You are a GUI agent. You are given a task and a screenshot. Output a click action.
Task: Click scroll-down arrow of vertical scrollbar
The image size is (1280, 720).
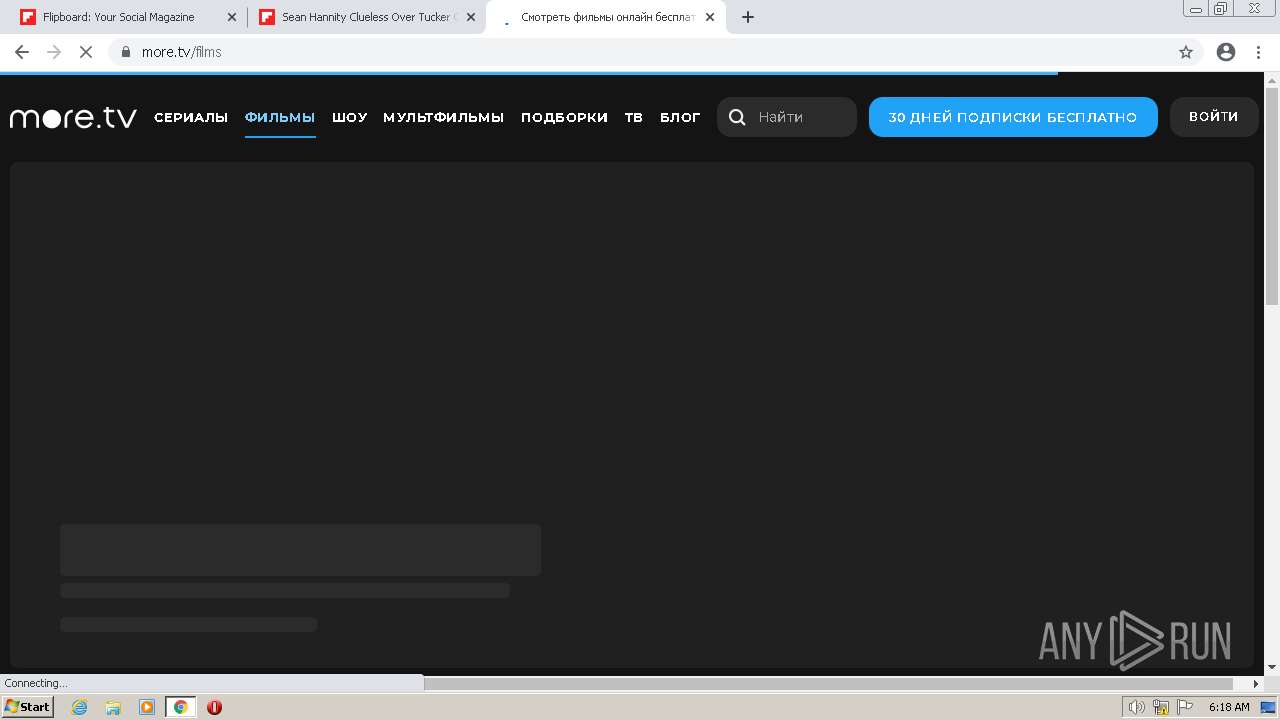pos(1272,667)
